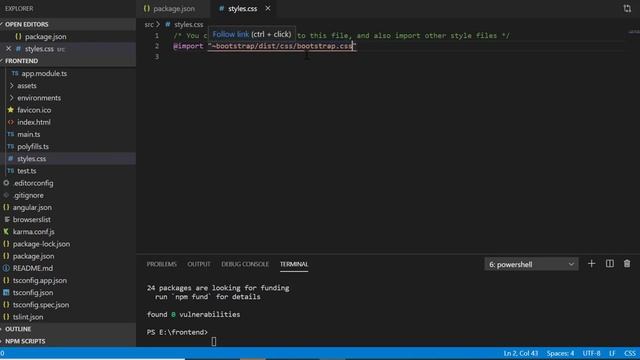The image size is (640, 360).
Task: Click the EXPLORER panel title
Action: pos(19,9)
